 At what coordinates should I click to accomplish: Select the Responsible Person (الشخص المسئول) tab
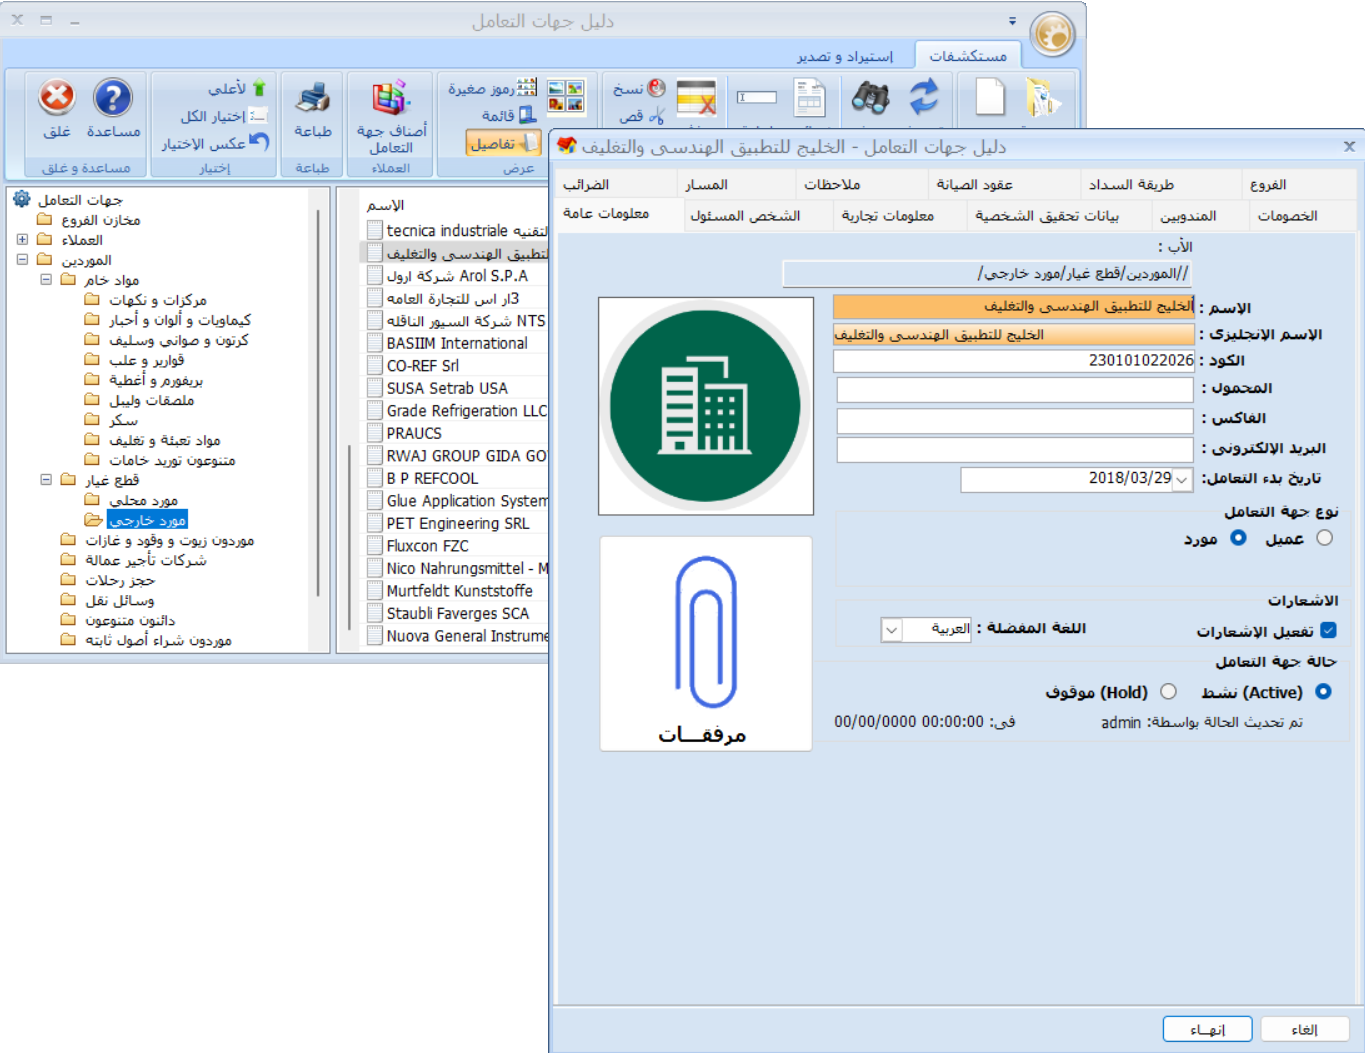coord(745,216)
